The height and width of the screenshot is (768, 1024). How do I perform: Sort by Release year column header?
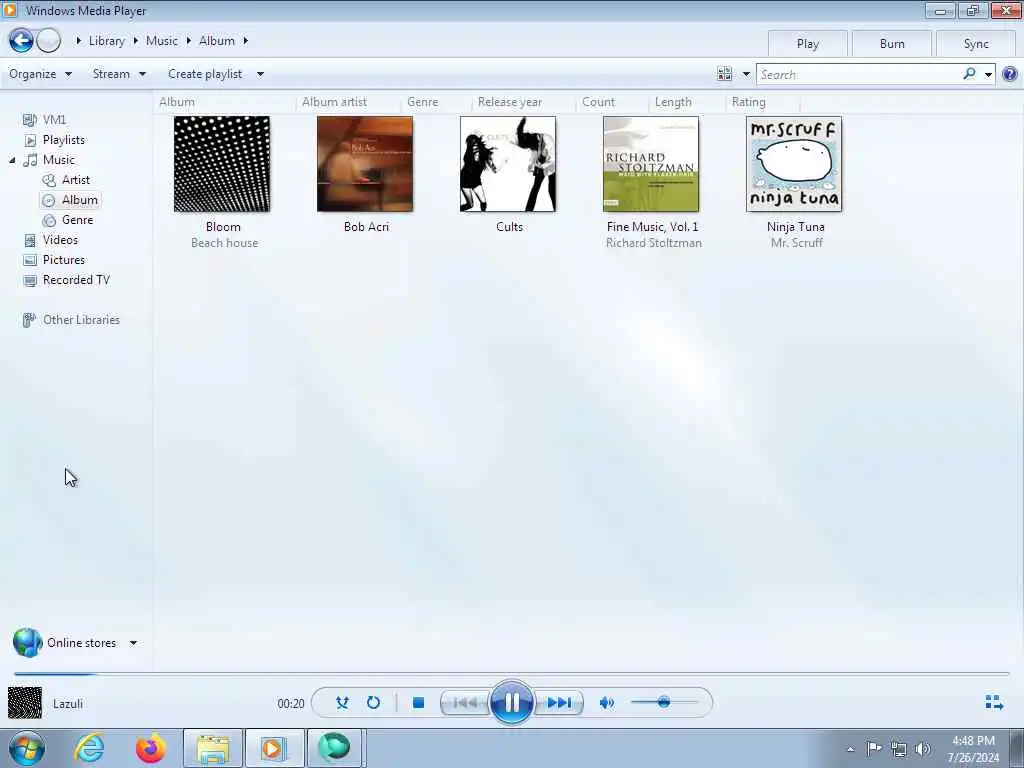point(510,102)
